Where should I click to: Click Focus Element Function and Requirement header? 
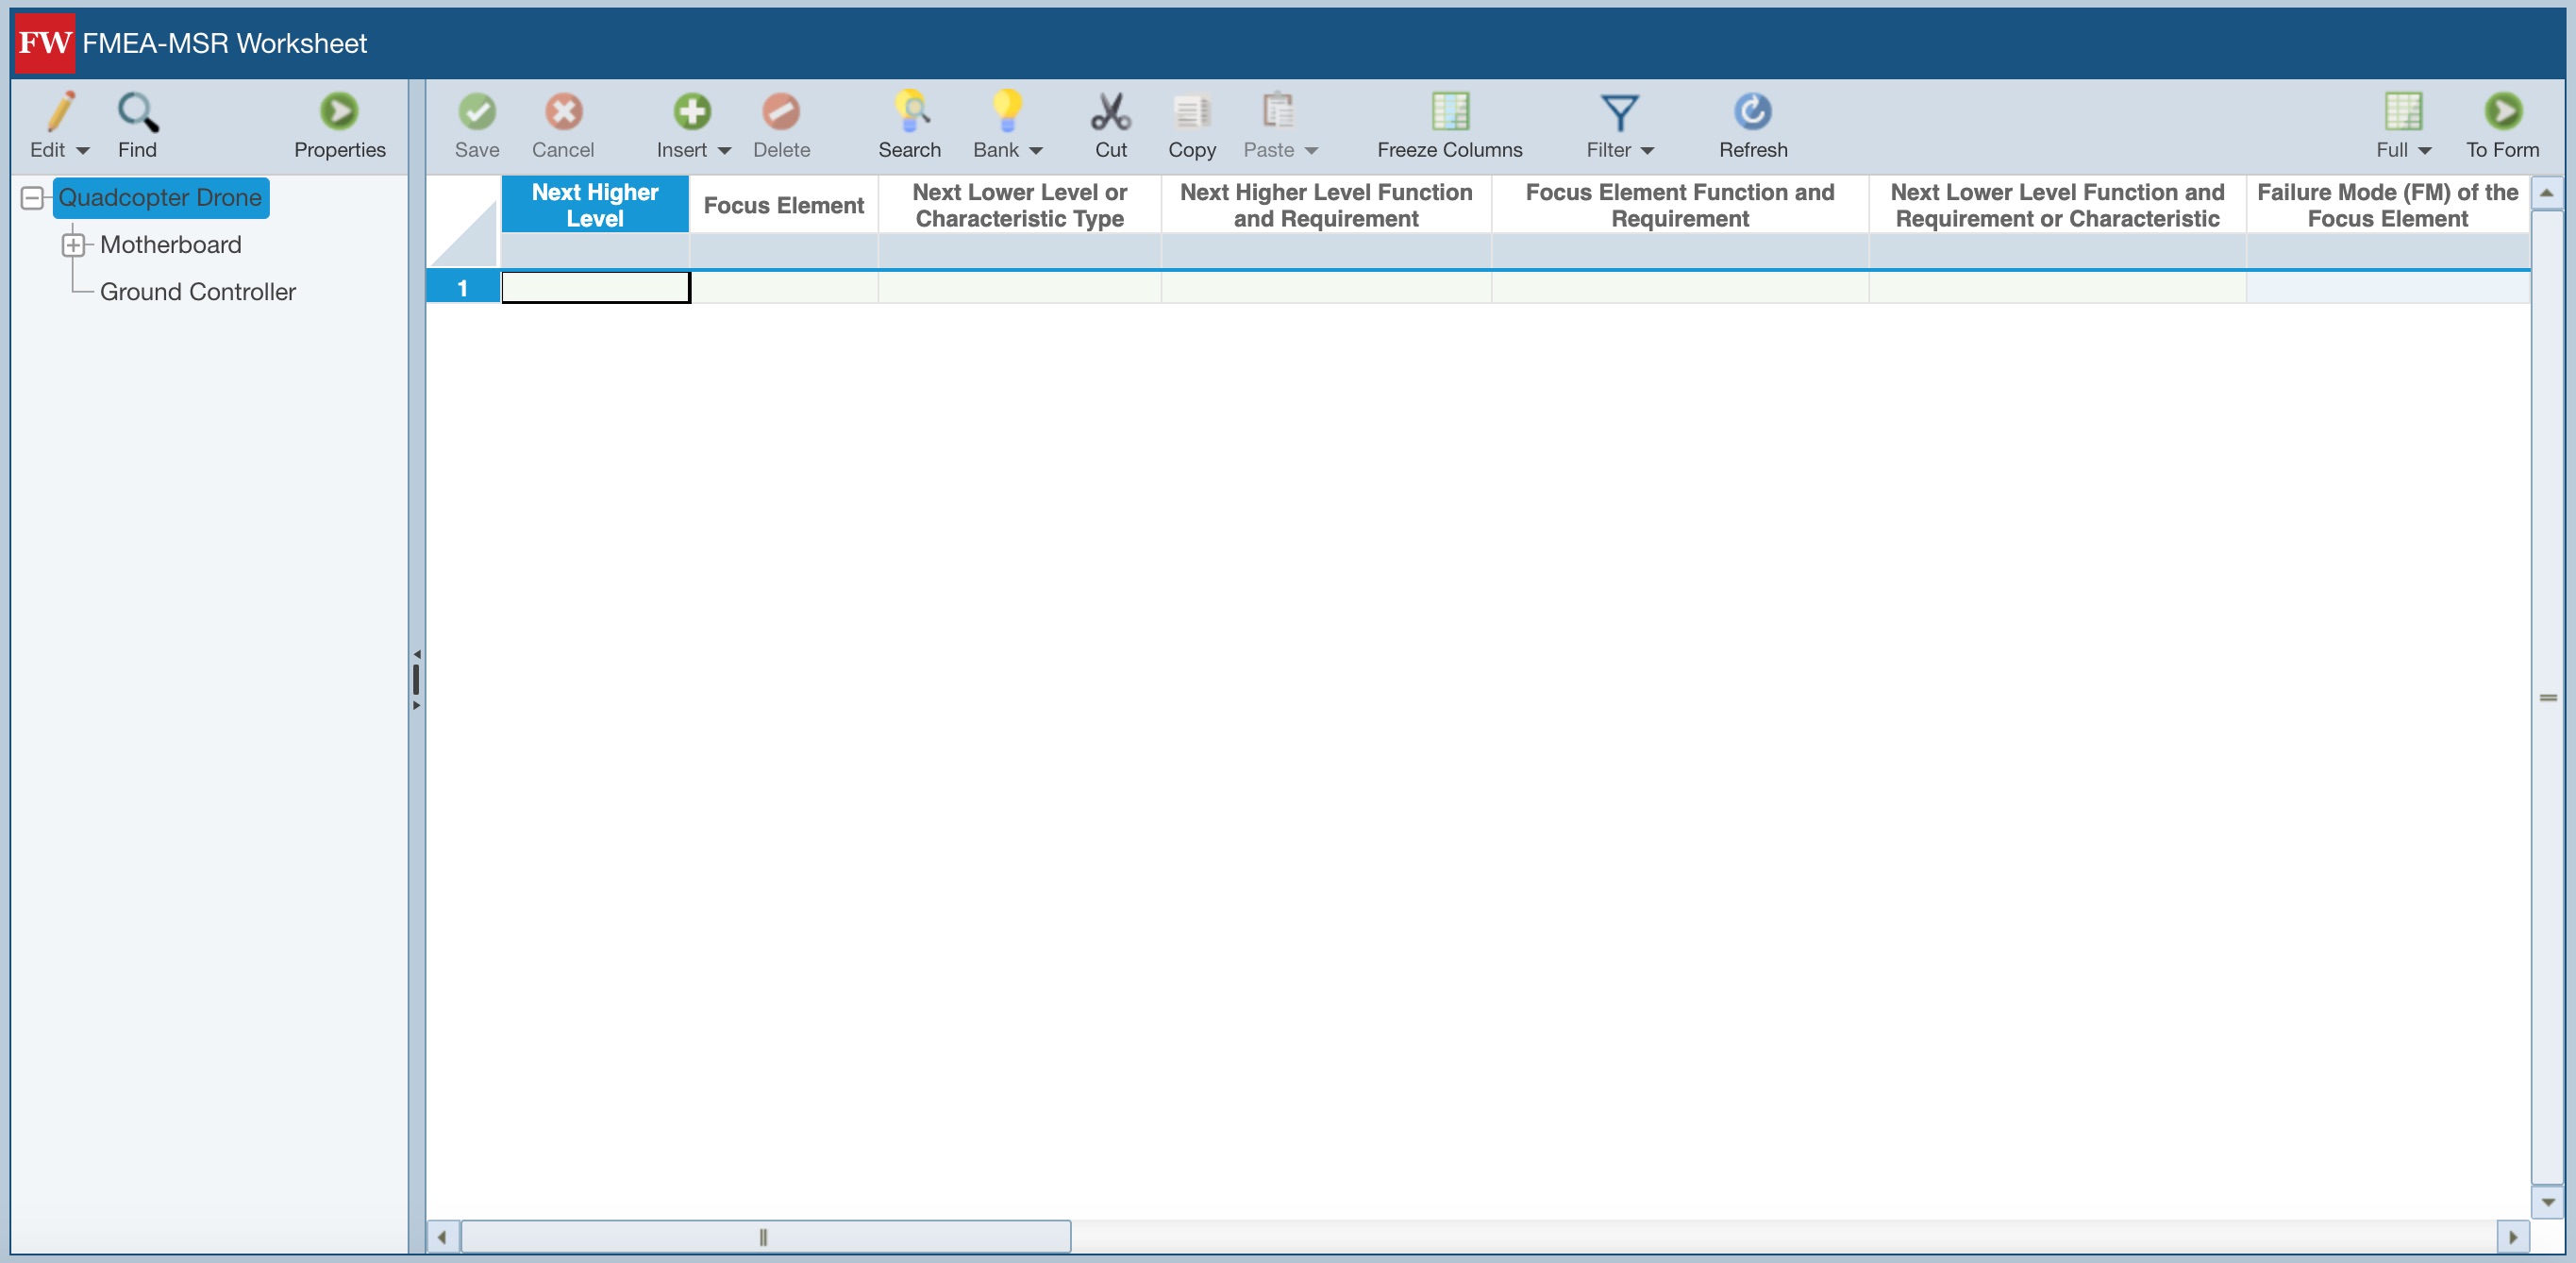pos(1680,205)
